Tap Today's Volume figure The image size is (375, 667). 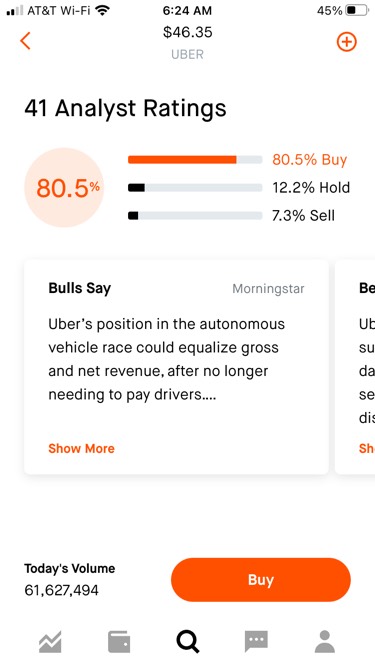61,590
